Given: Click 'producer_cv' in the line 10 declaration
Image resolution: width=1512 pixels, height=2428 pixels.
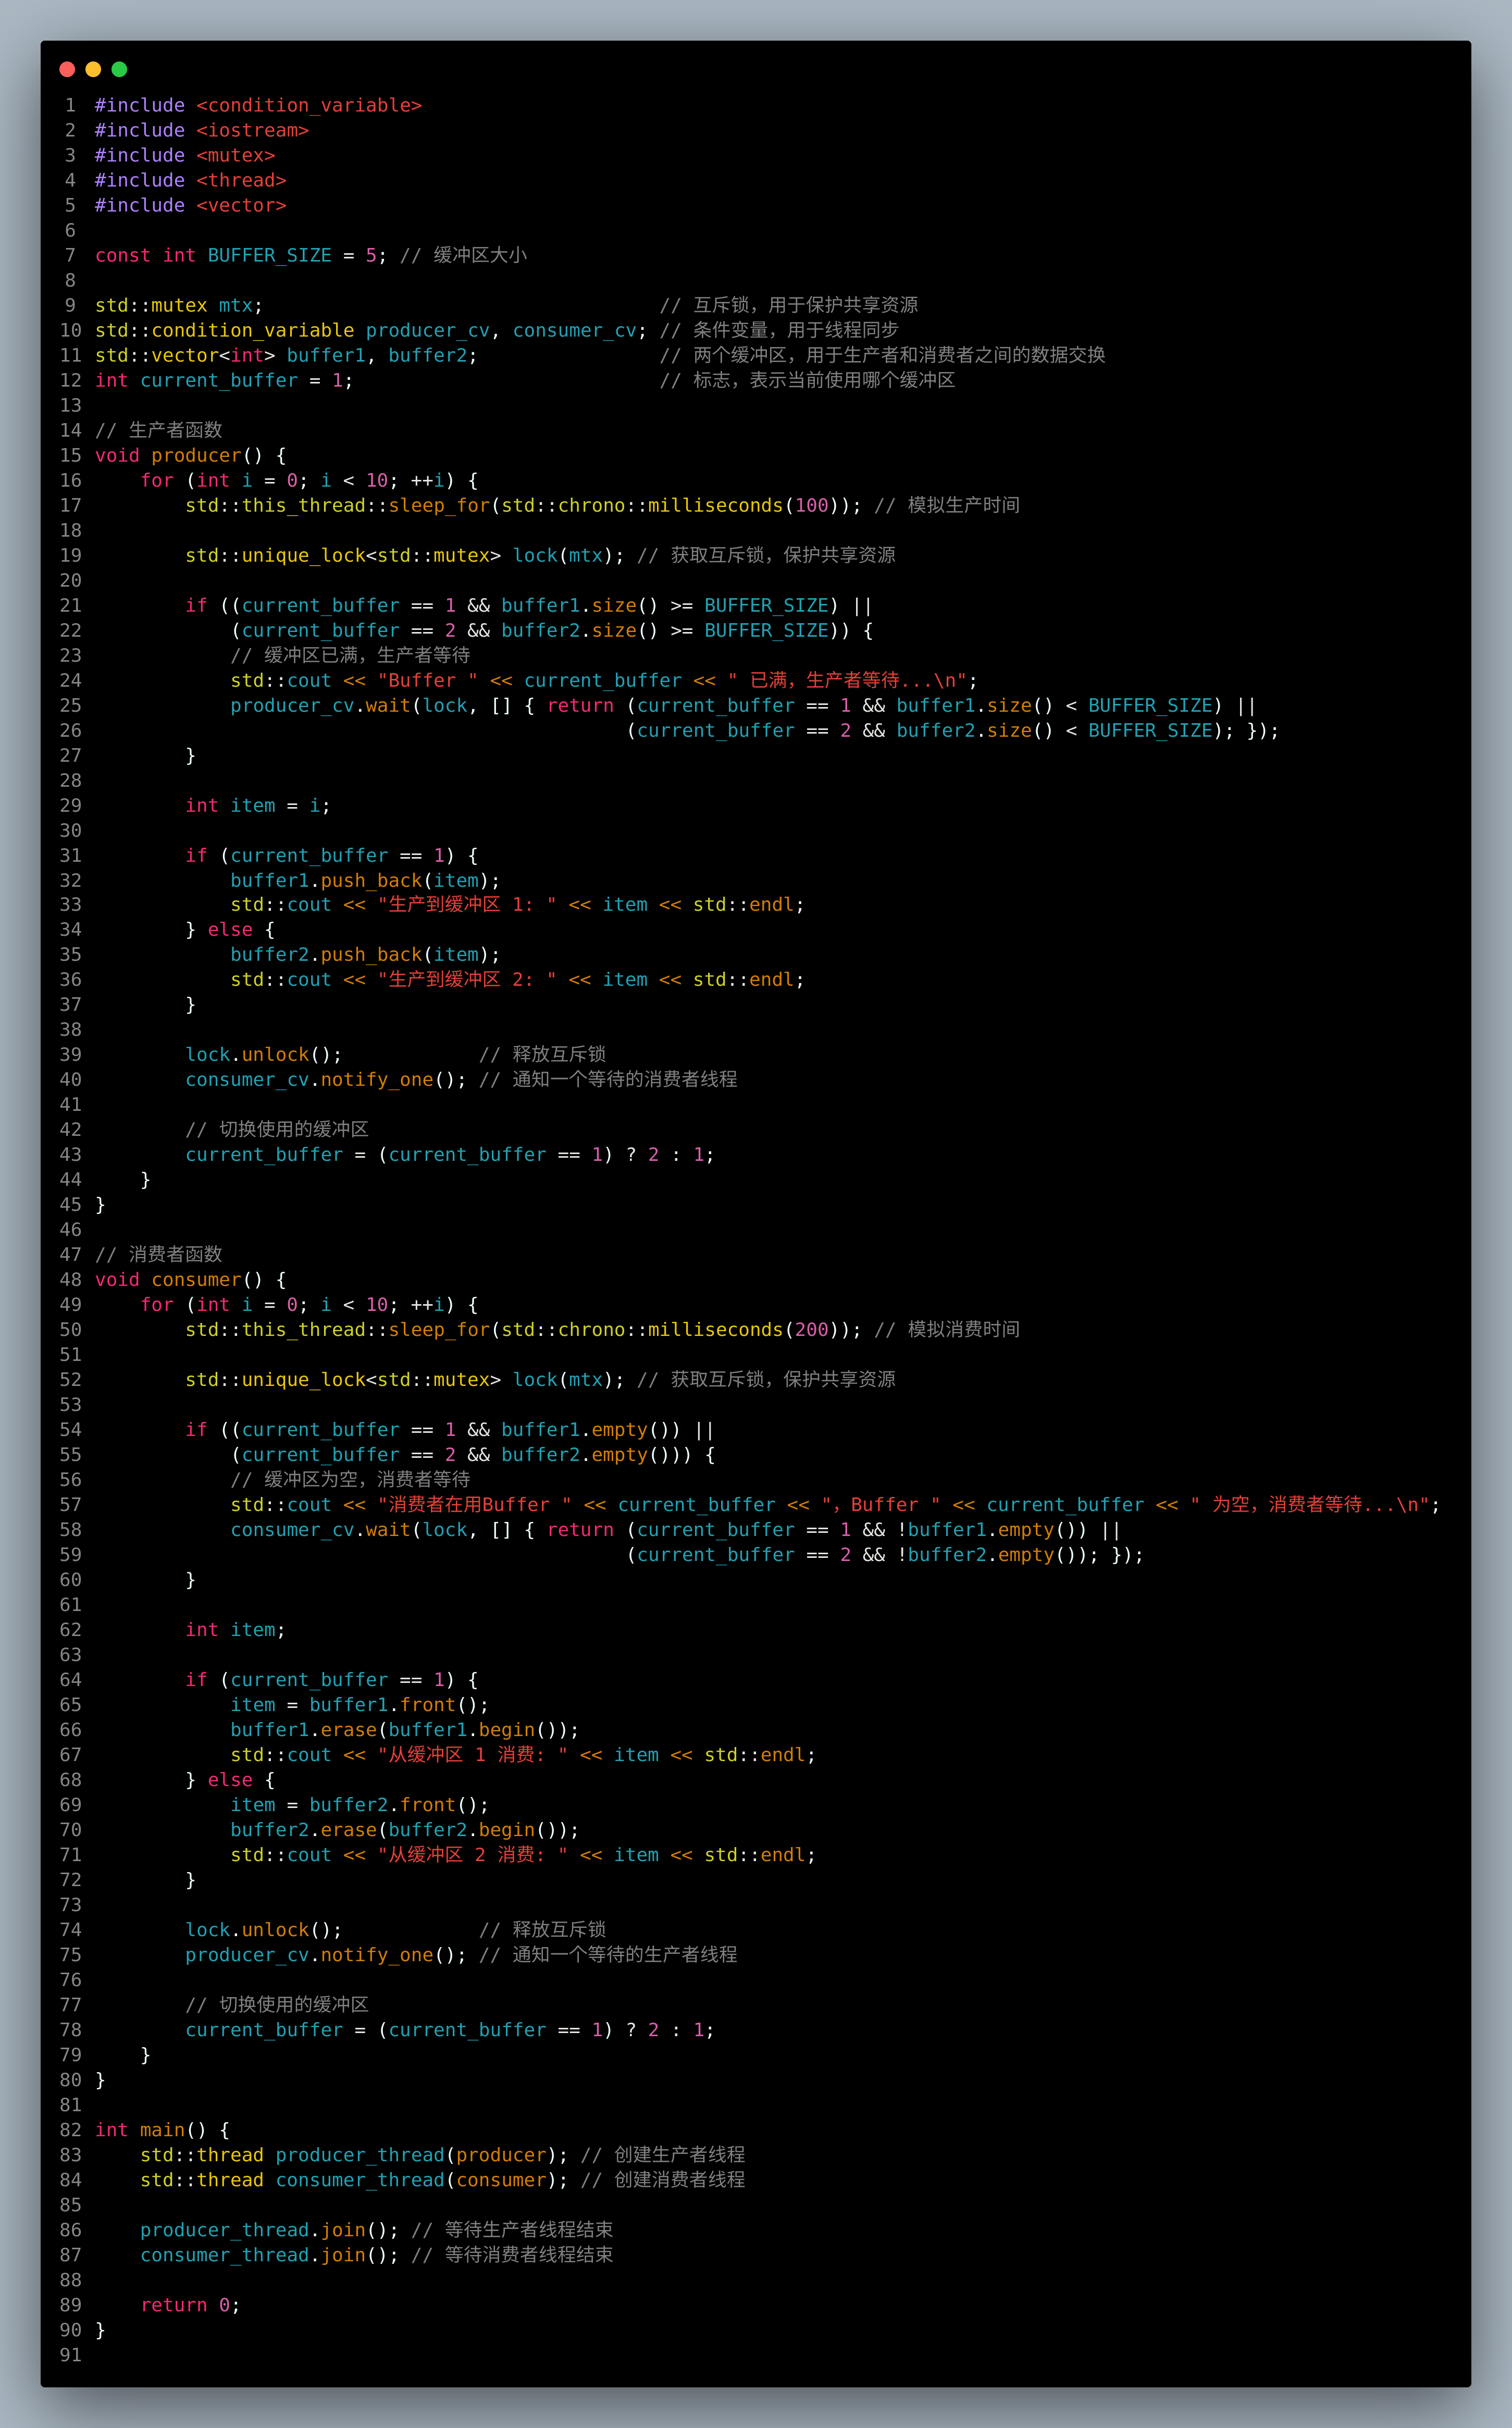Looking at the screenshot, I should pyautogui.click(x=427, y=330).
